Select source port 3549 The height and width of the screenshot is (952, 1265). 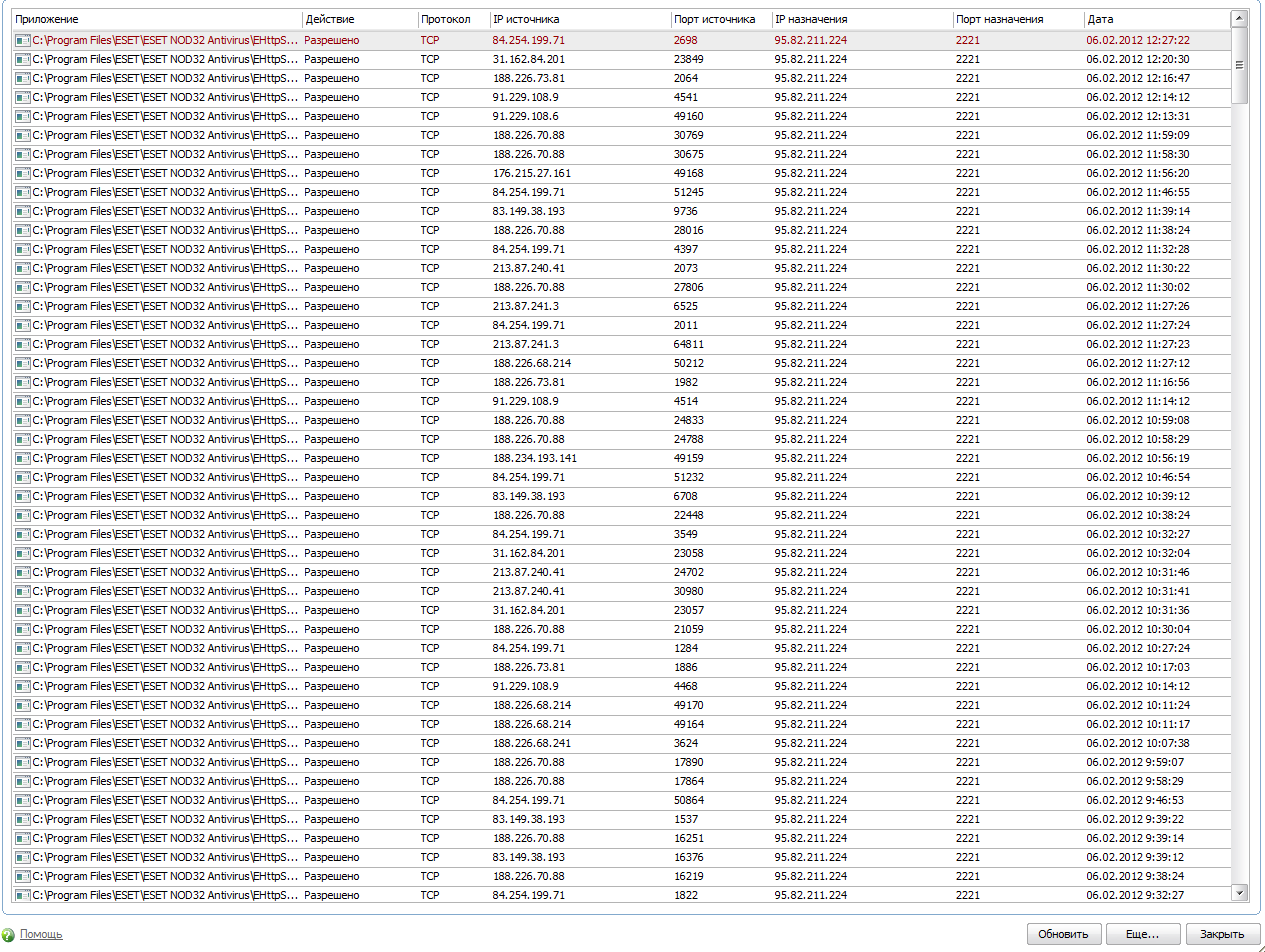pos(686,535)
